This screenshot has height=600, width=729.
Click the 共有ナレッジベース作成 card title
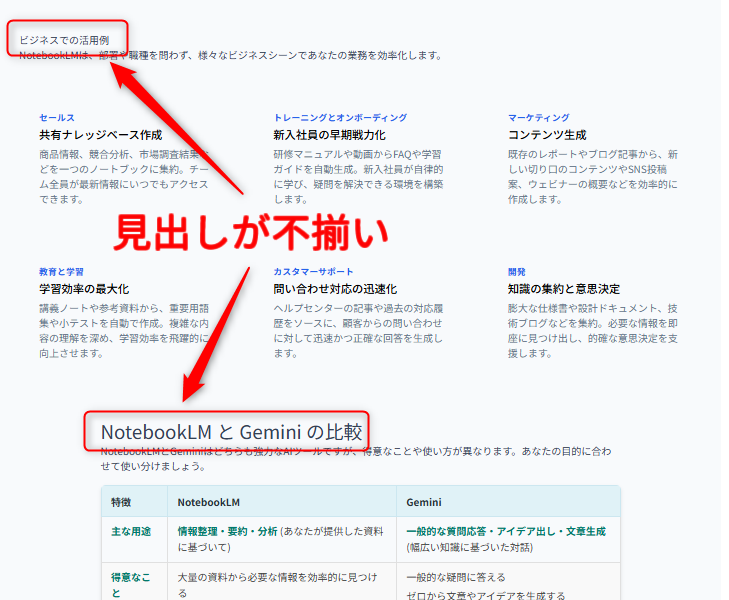coord(100,135)
